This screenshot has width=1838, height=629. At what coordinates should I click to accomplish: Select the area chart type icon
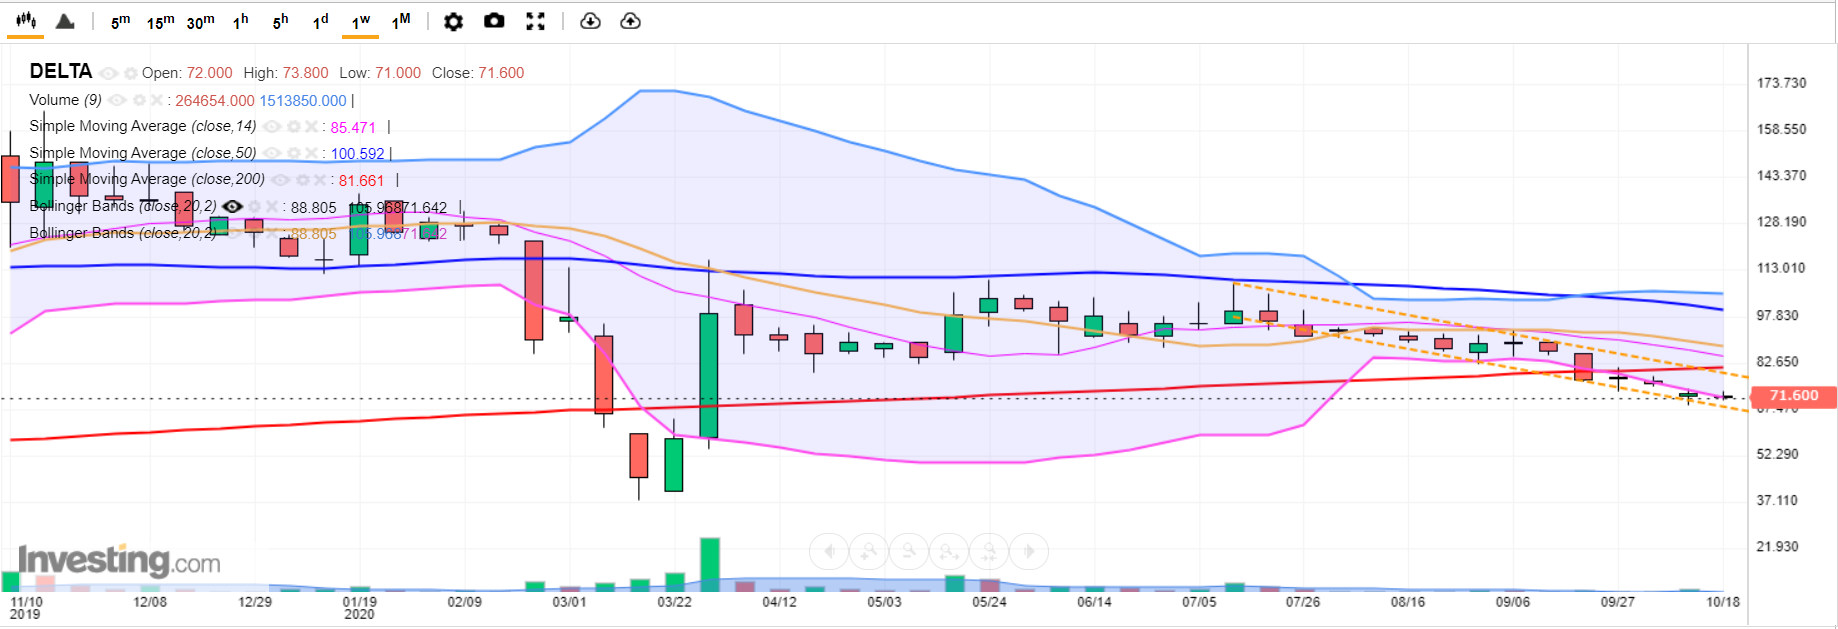(x=65, y=21)
